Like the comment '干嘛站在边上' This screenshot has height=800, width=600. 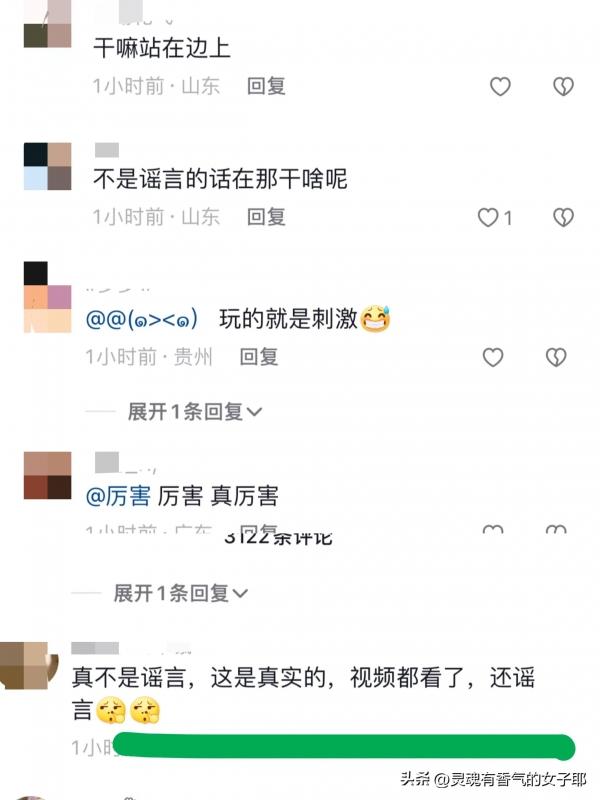pyautogui.click(x=500, y=86)
